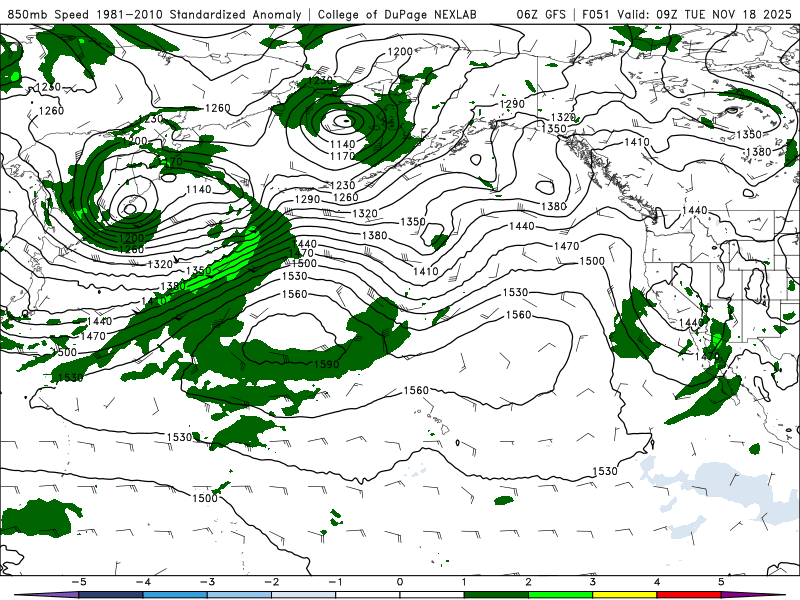This screenshot has width=800, height=600.
Task: Click the positive '4' label on the color scale
Action: pos(657,582)
